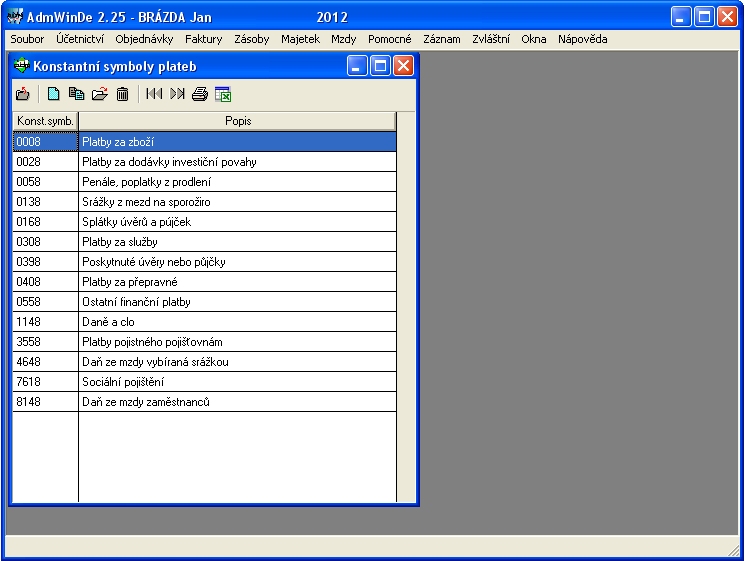Select the 0058 symbol cell
This screenshot has height=561, width=745.
pyautogui.click(x=45, y=181)
